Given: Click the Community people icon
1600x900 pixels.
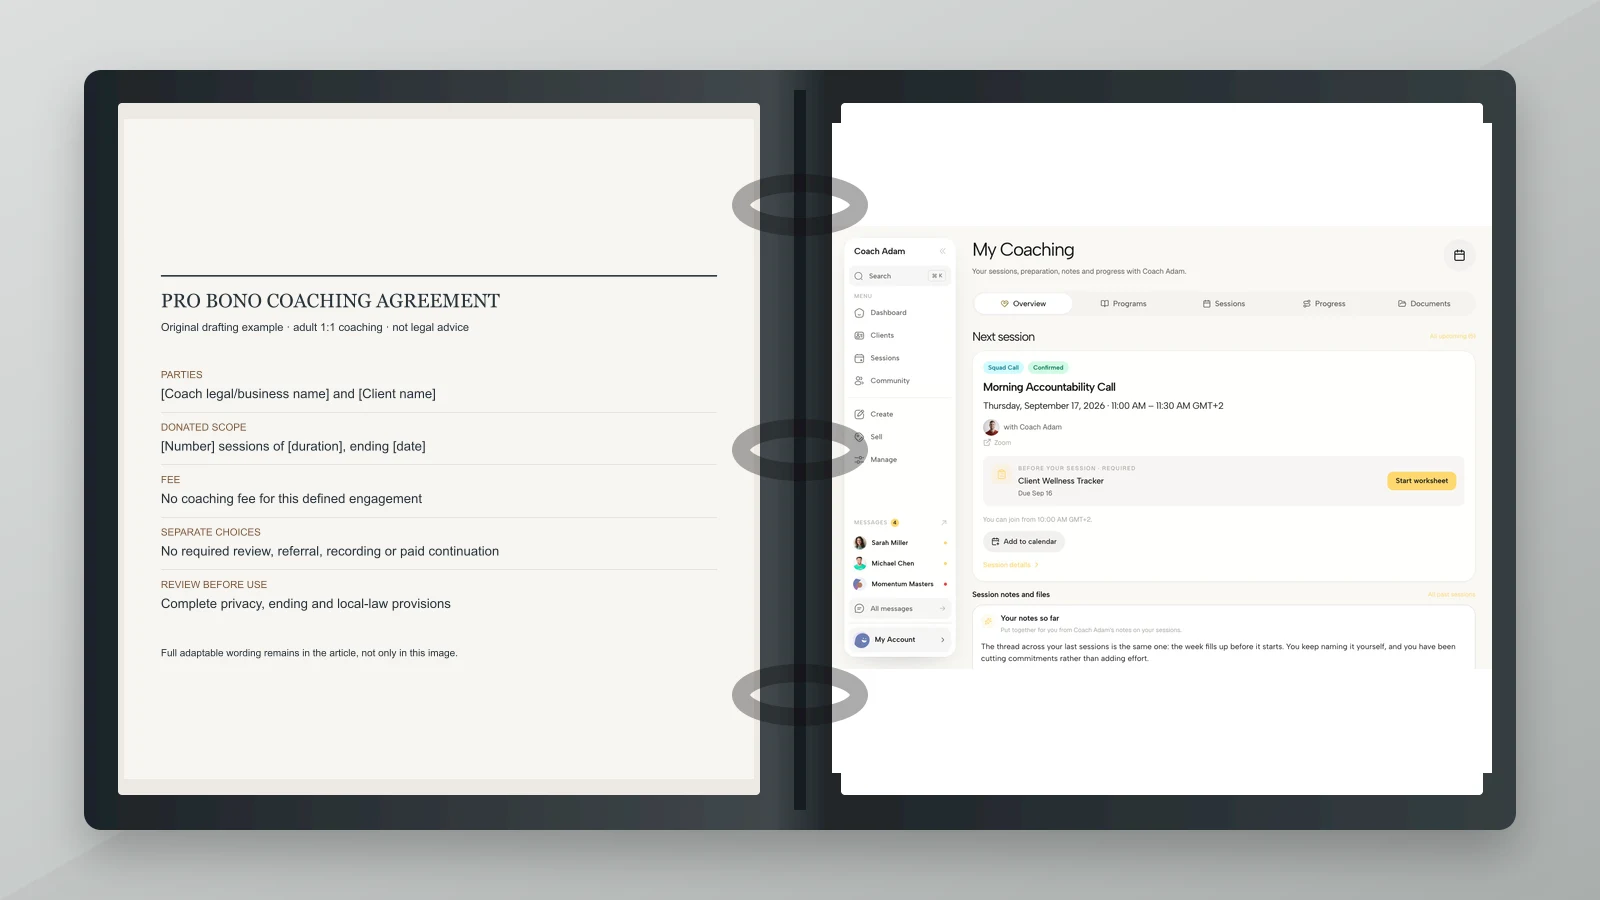Looking at the screenshot, I should [859, 381].
